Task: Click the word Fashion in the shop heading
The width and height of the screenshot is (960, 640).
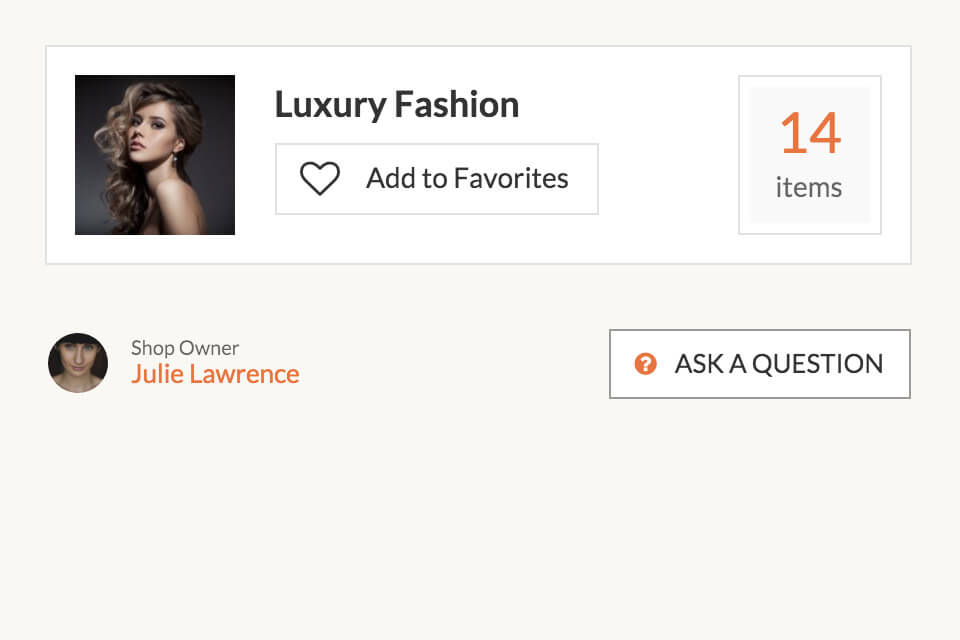Action: 457,105
